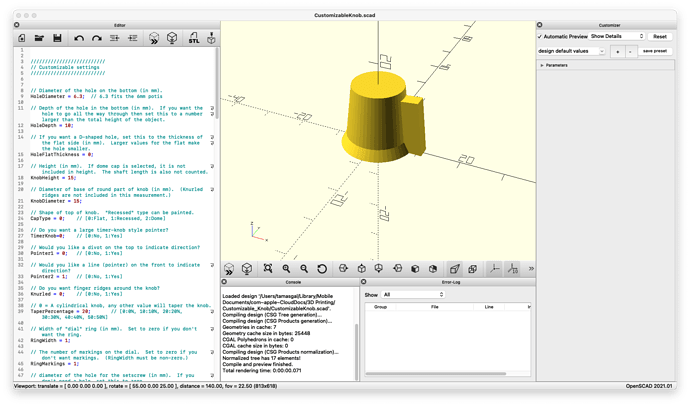690x406 pixels.
Task: Switch to the Top view cube icon
Action: coord(361,269)
